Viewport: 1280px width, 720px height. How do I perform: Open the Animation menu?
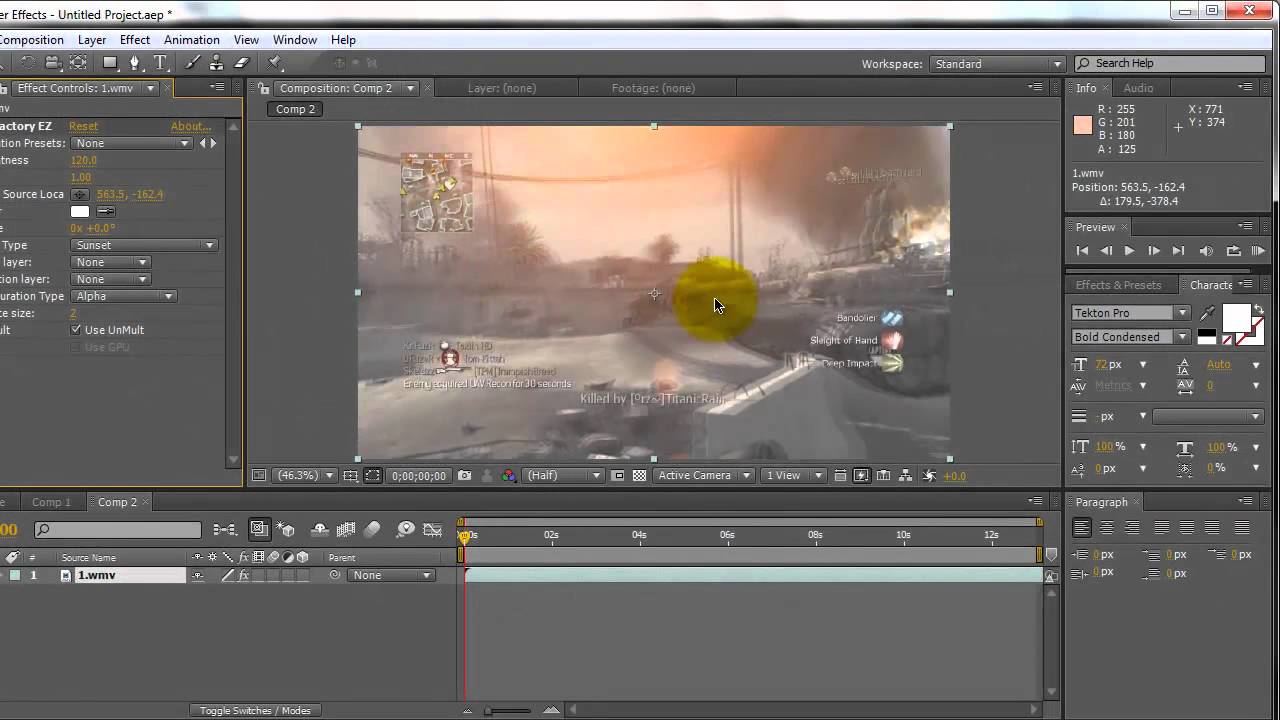coord(192,40)
